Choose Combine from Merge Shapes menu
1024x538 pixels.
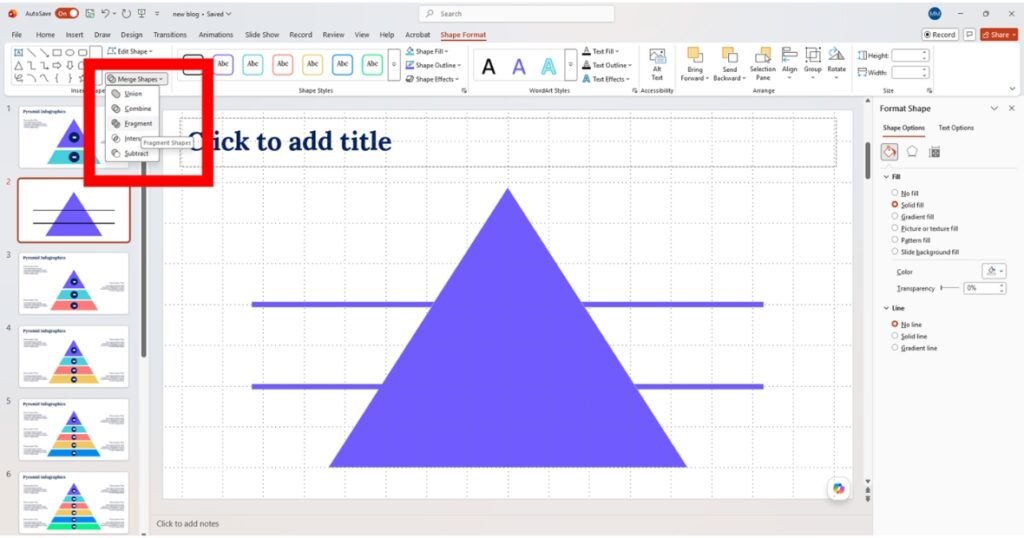click(x=133, y=109)
